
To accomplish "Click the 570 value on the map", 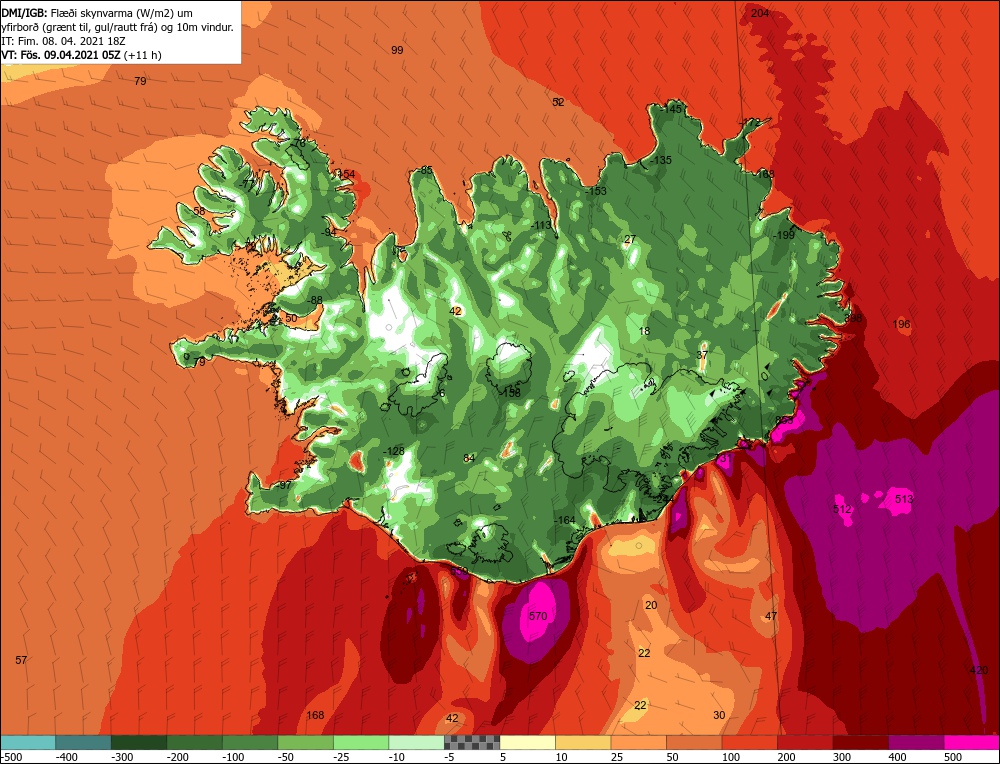I will (x=538, y=616).
